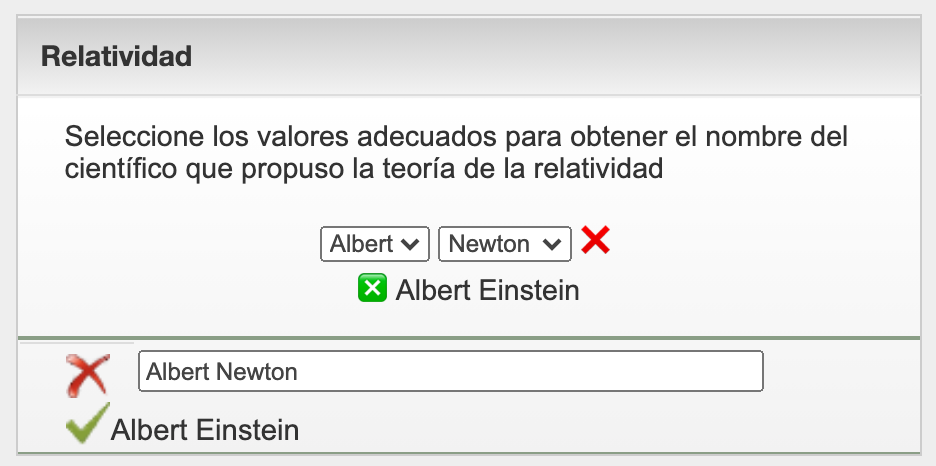Click the question text starting with Seleccione
Viewport: 936px width, 466px height.
(x=455, y=136)
